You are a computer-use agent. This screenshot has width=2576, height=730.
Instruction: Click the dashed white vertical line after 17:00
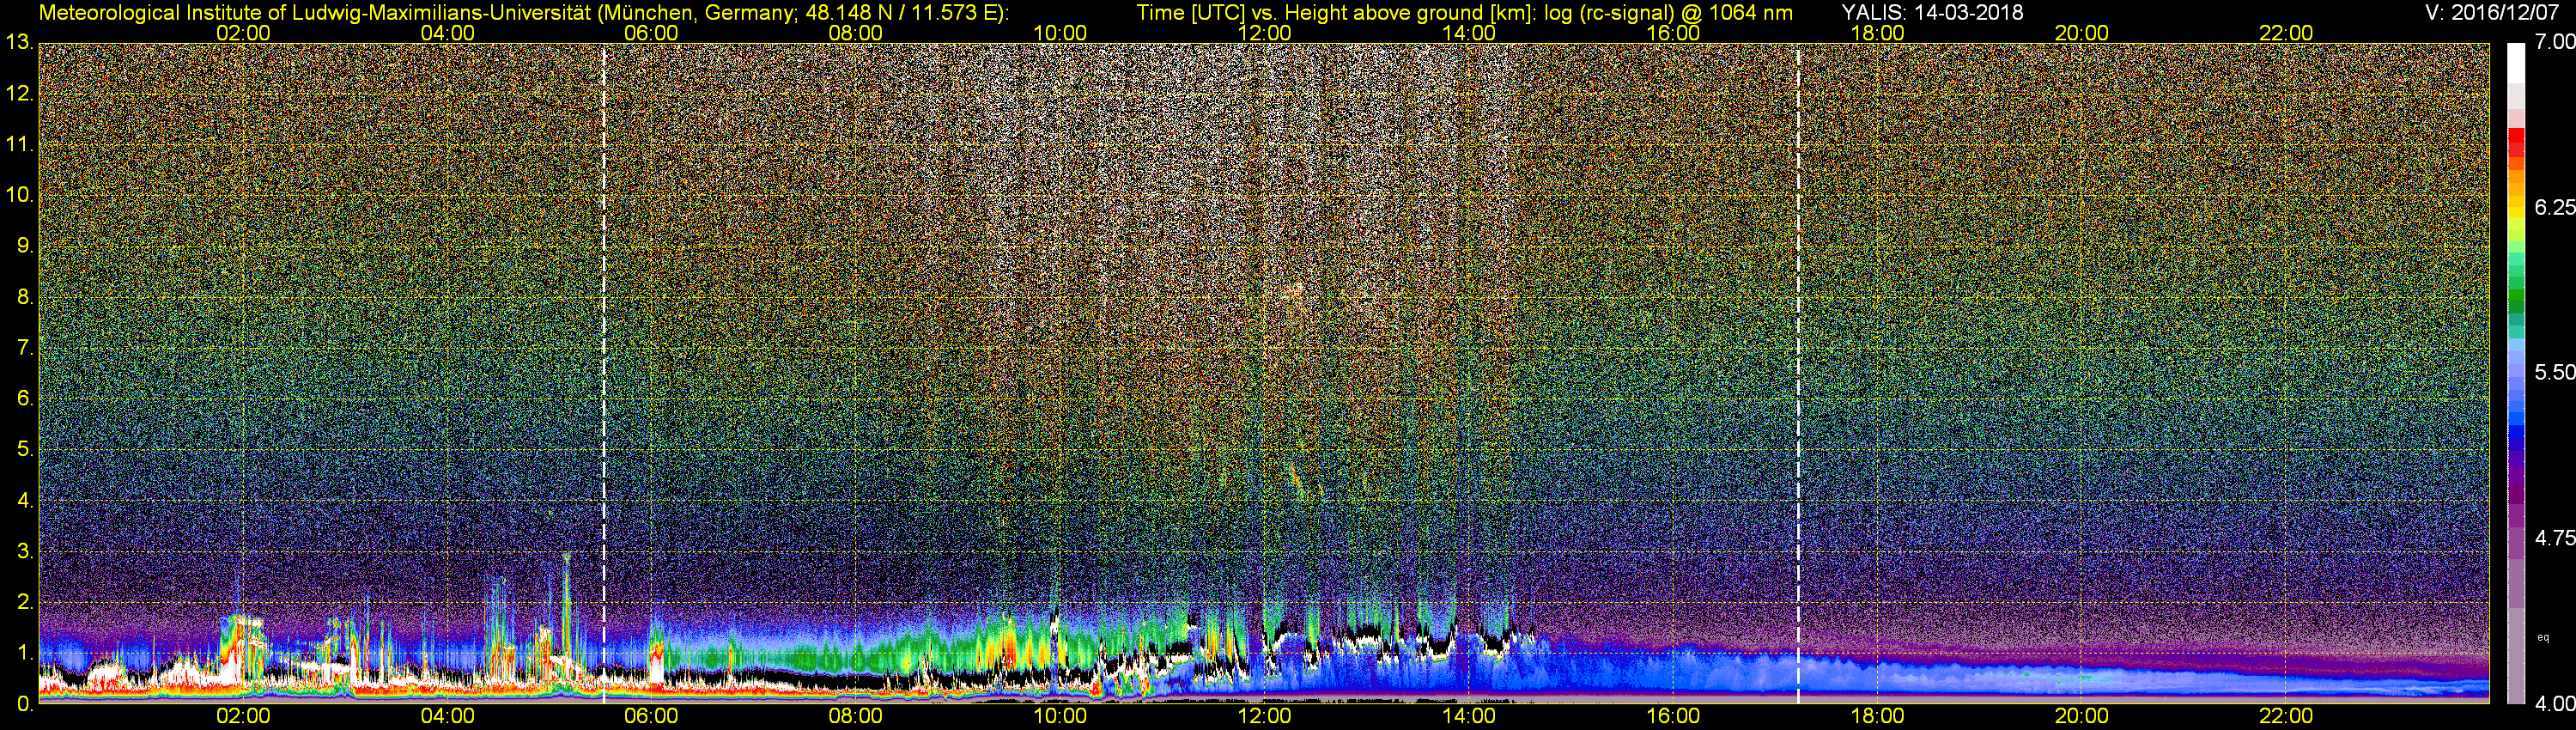pos(1798,373)
